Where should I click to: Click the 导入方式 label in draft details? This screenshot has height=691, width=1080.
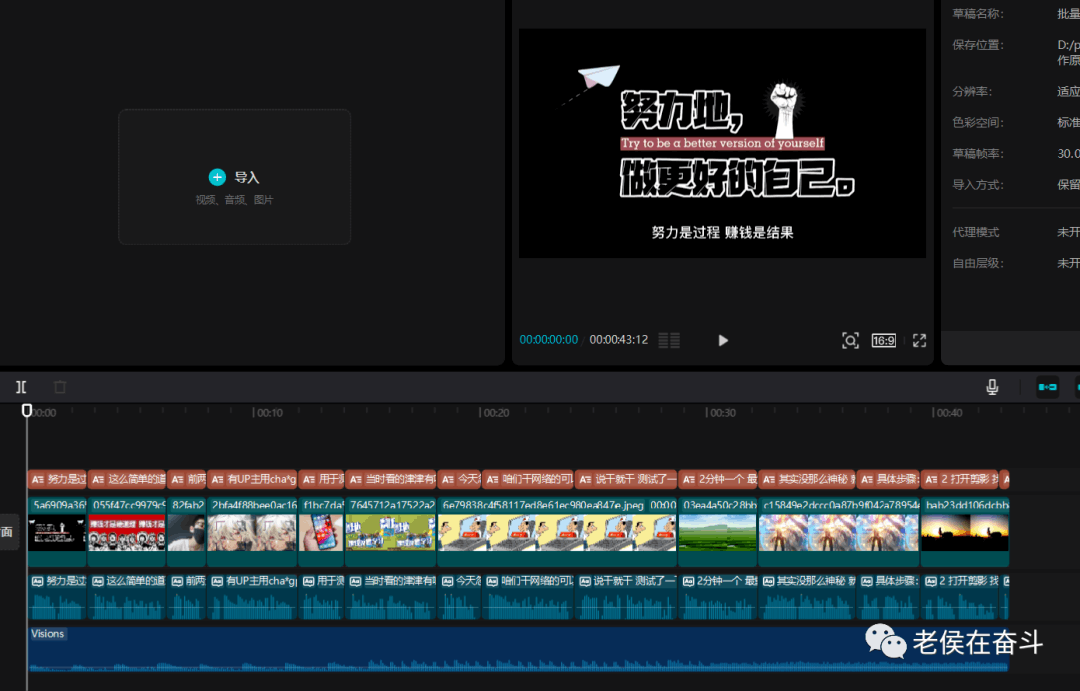[977, 184]
